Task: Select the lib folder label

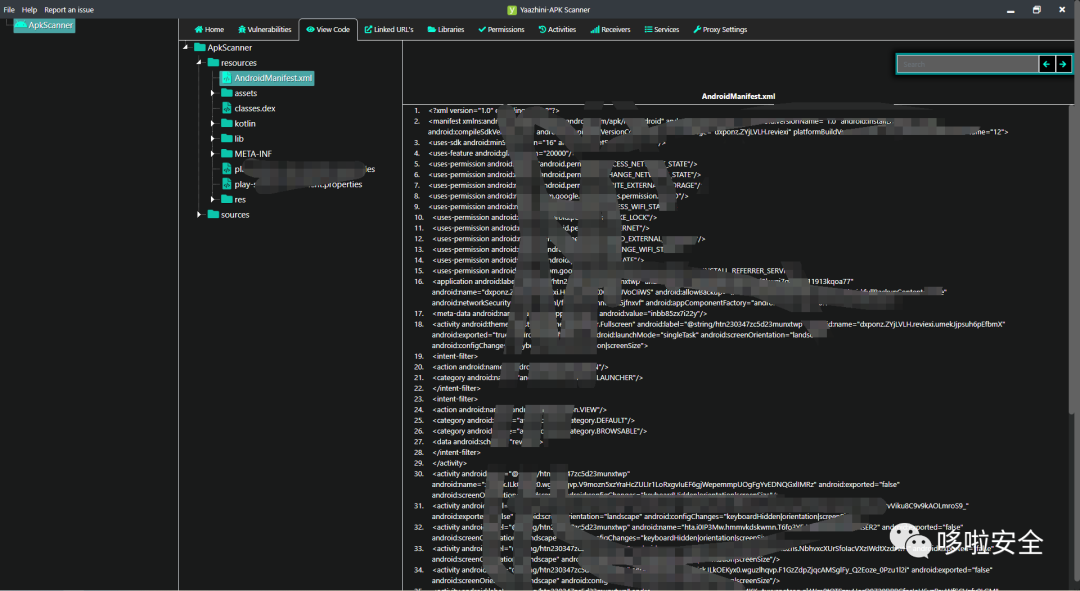Action: click(x=239, y=138)
